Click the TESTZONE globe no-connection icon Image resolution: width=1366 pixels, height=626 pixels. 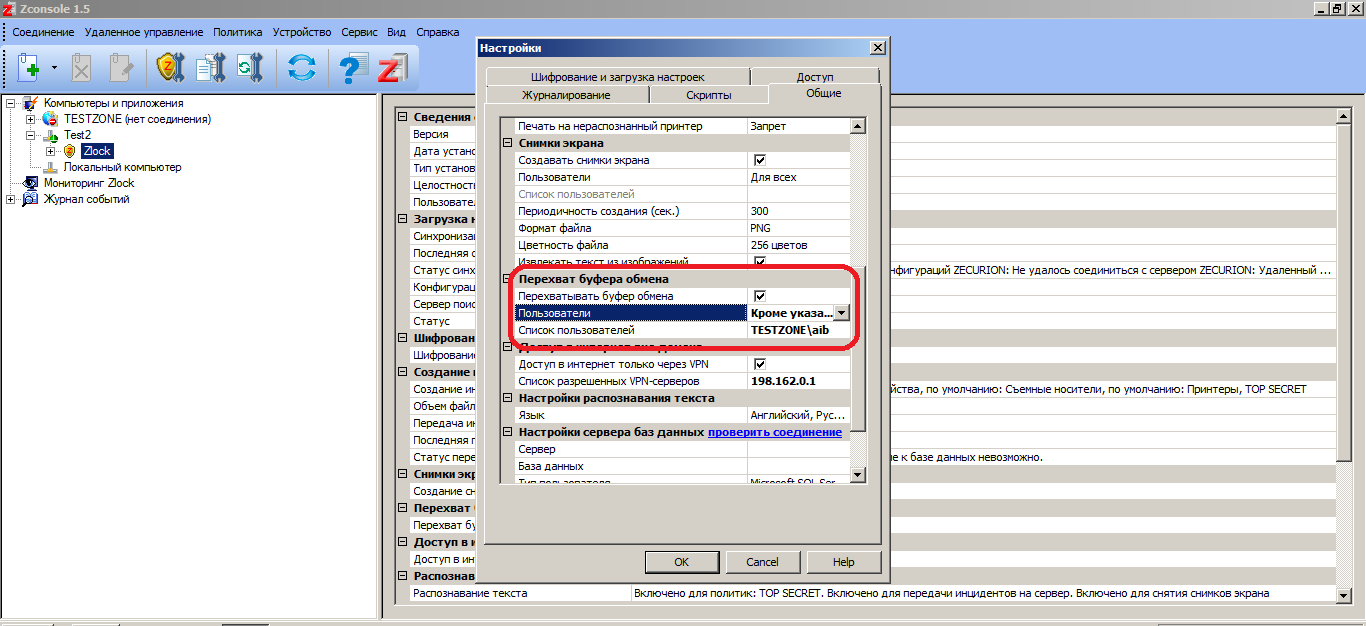coord(50,119)
